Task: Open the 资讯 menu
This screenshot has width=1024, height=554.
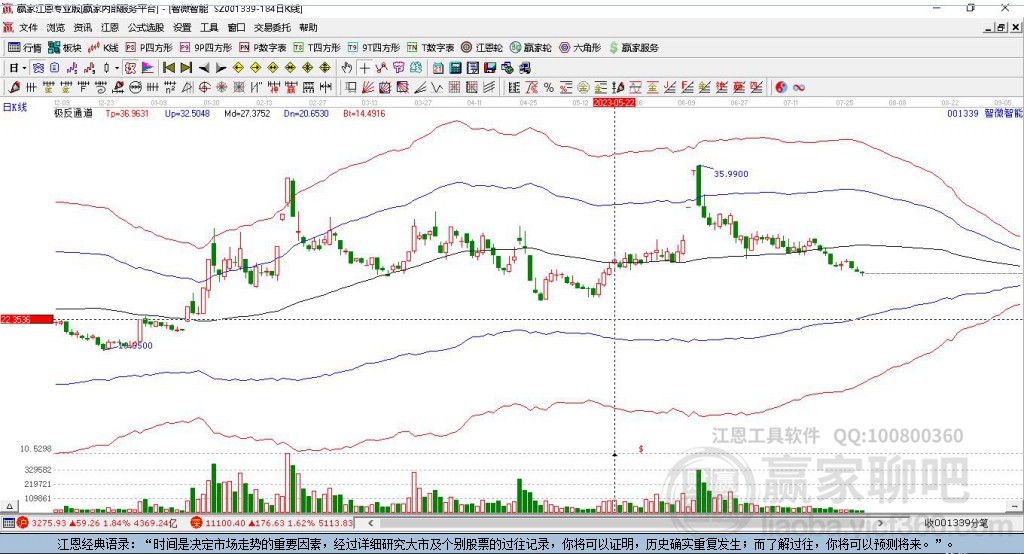Action: pos(83,27)
